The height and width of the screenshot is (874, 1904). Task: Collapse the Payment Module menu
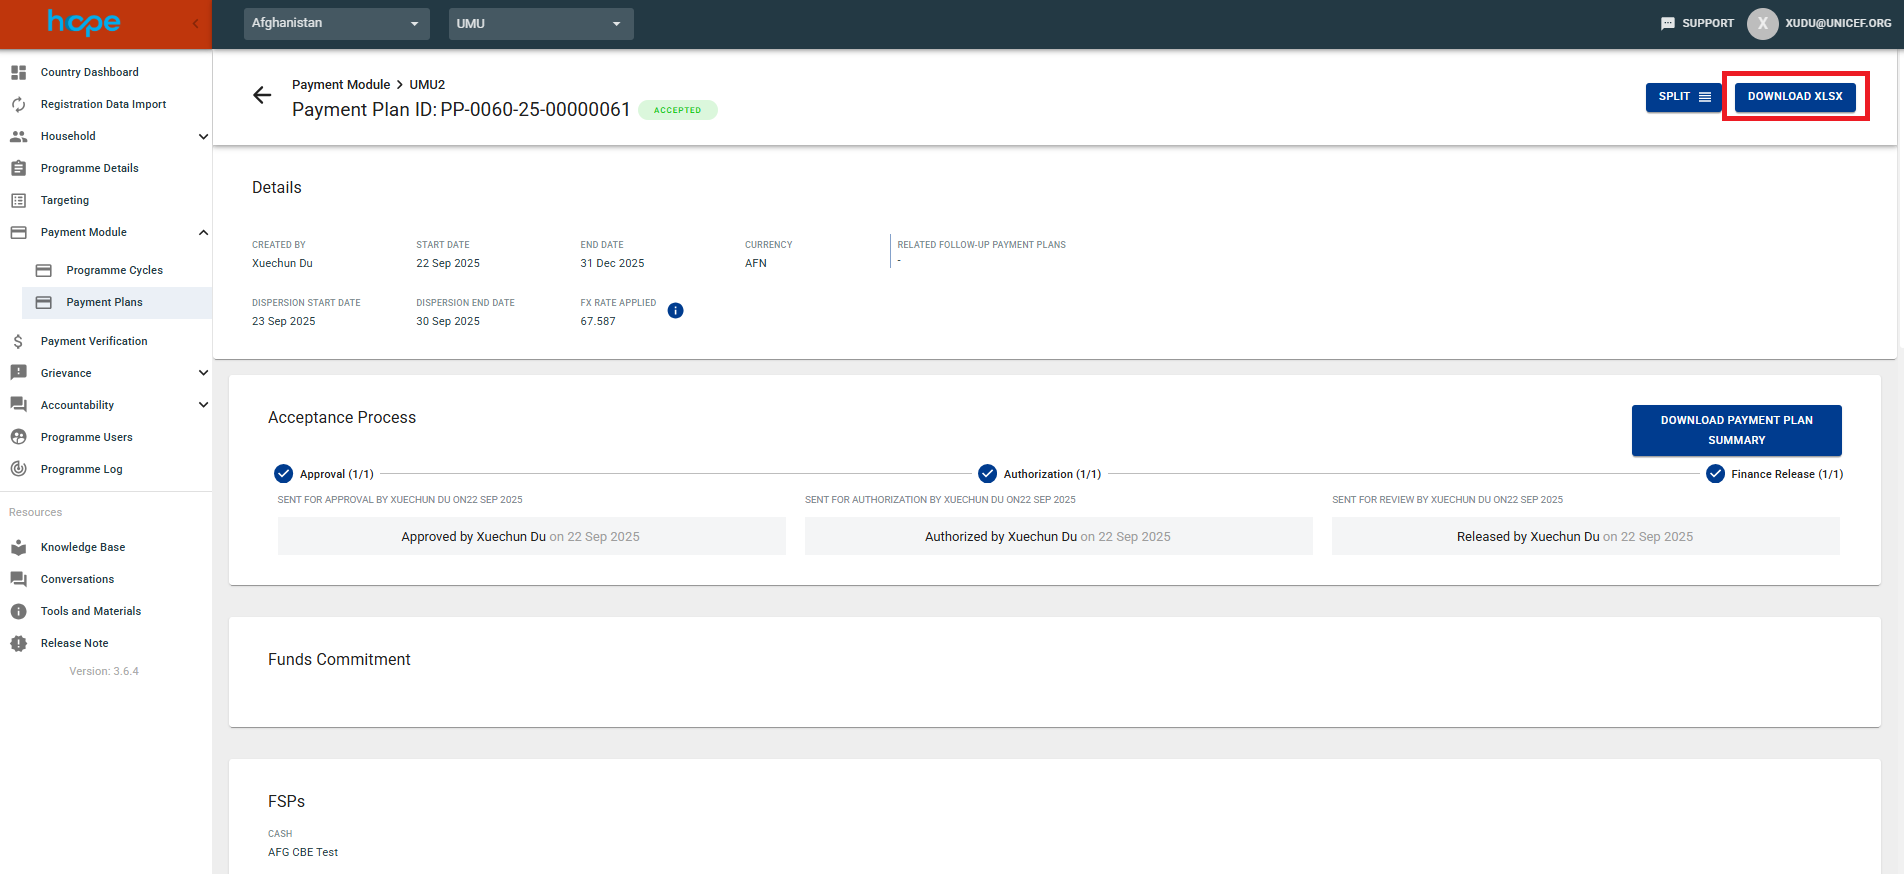[x=203, y=232]
